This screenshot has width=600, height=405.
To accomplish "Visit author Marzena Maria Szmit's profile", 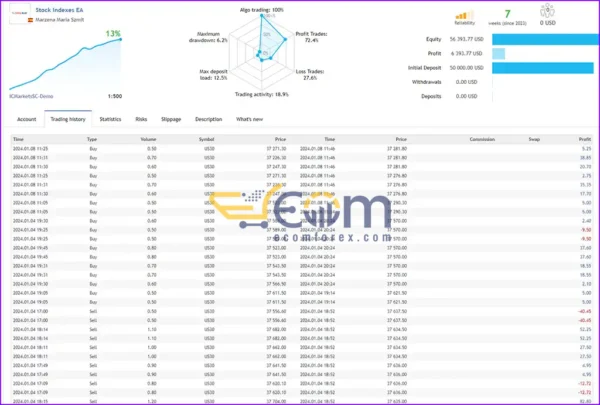I will [x=58, y=21].
